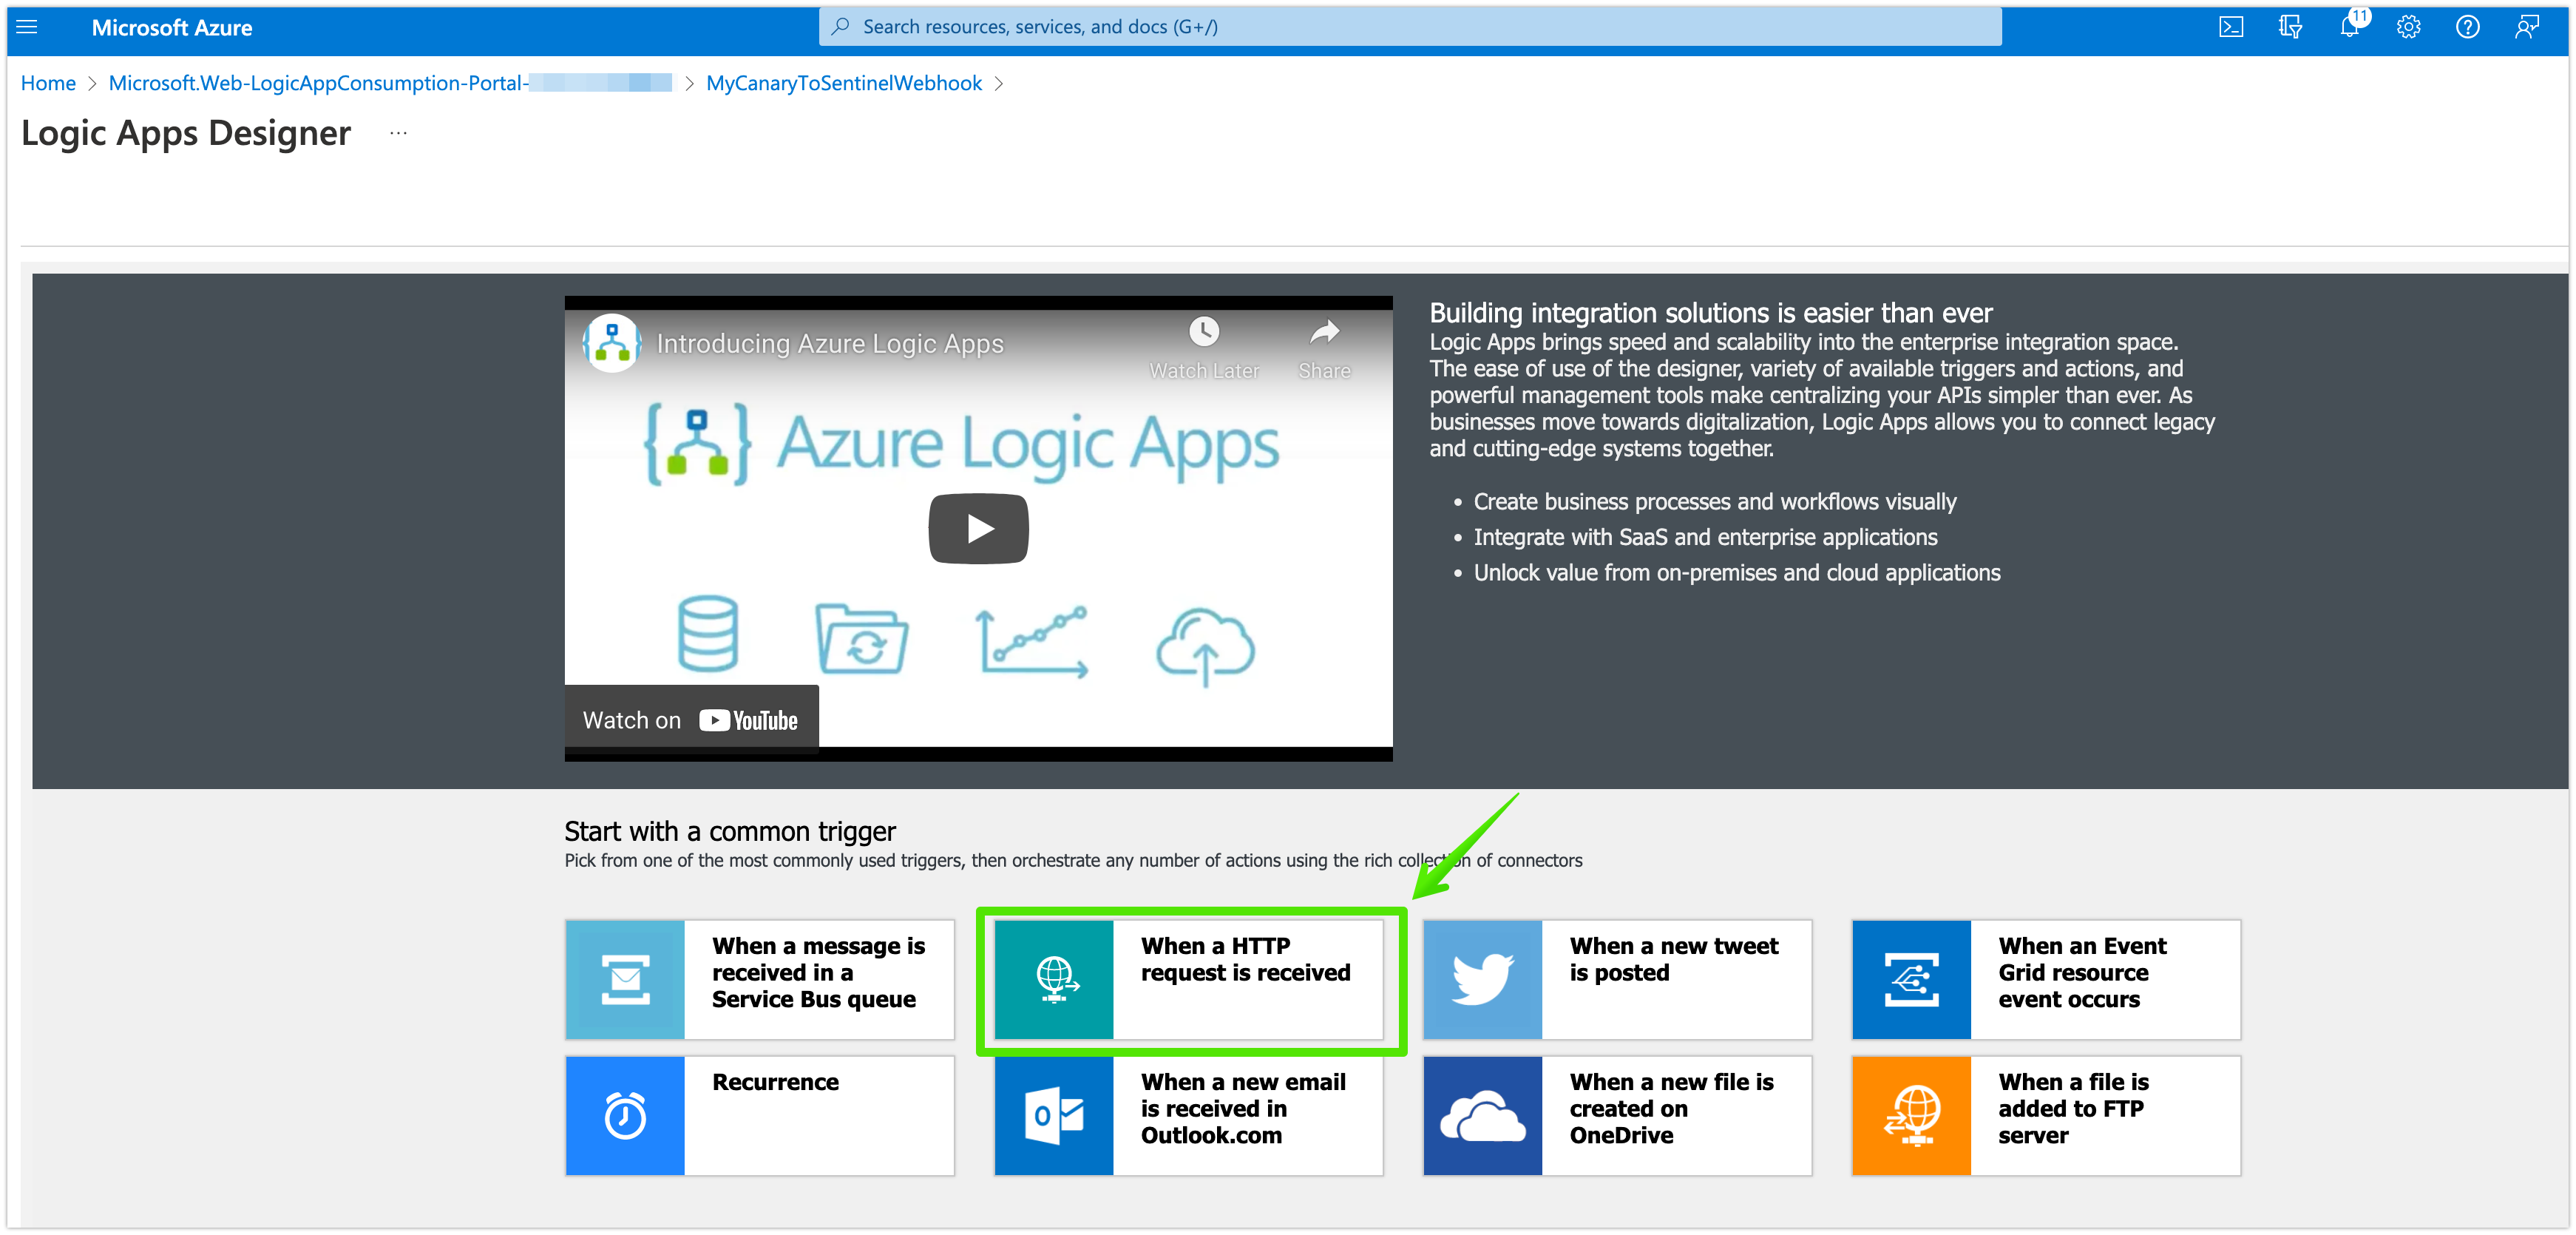
Task: Click 'Building integration solutions is easier than ever' heading
Action: coord(1711,313)
